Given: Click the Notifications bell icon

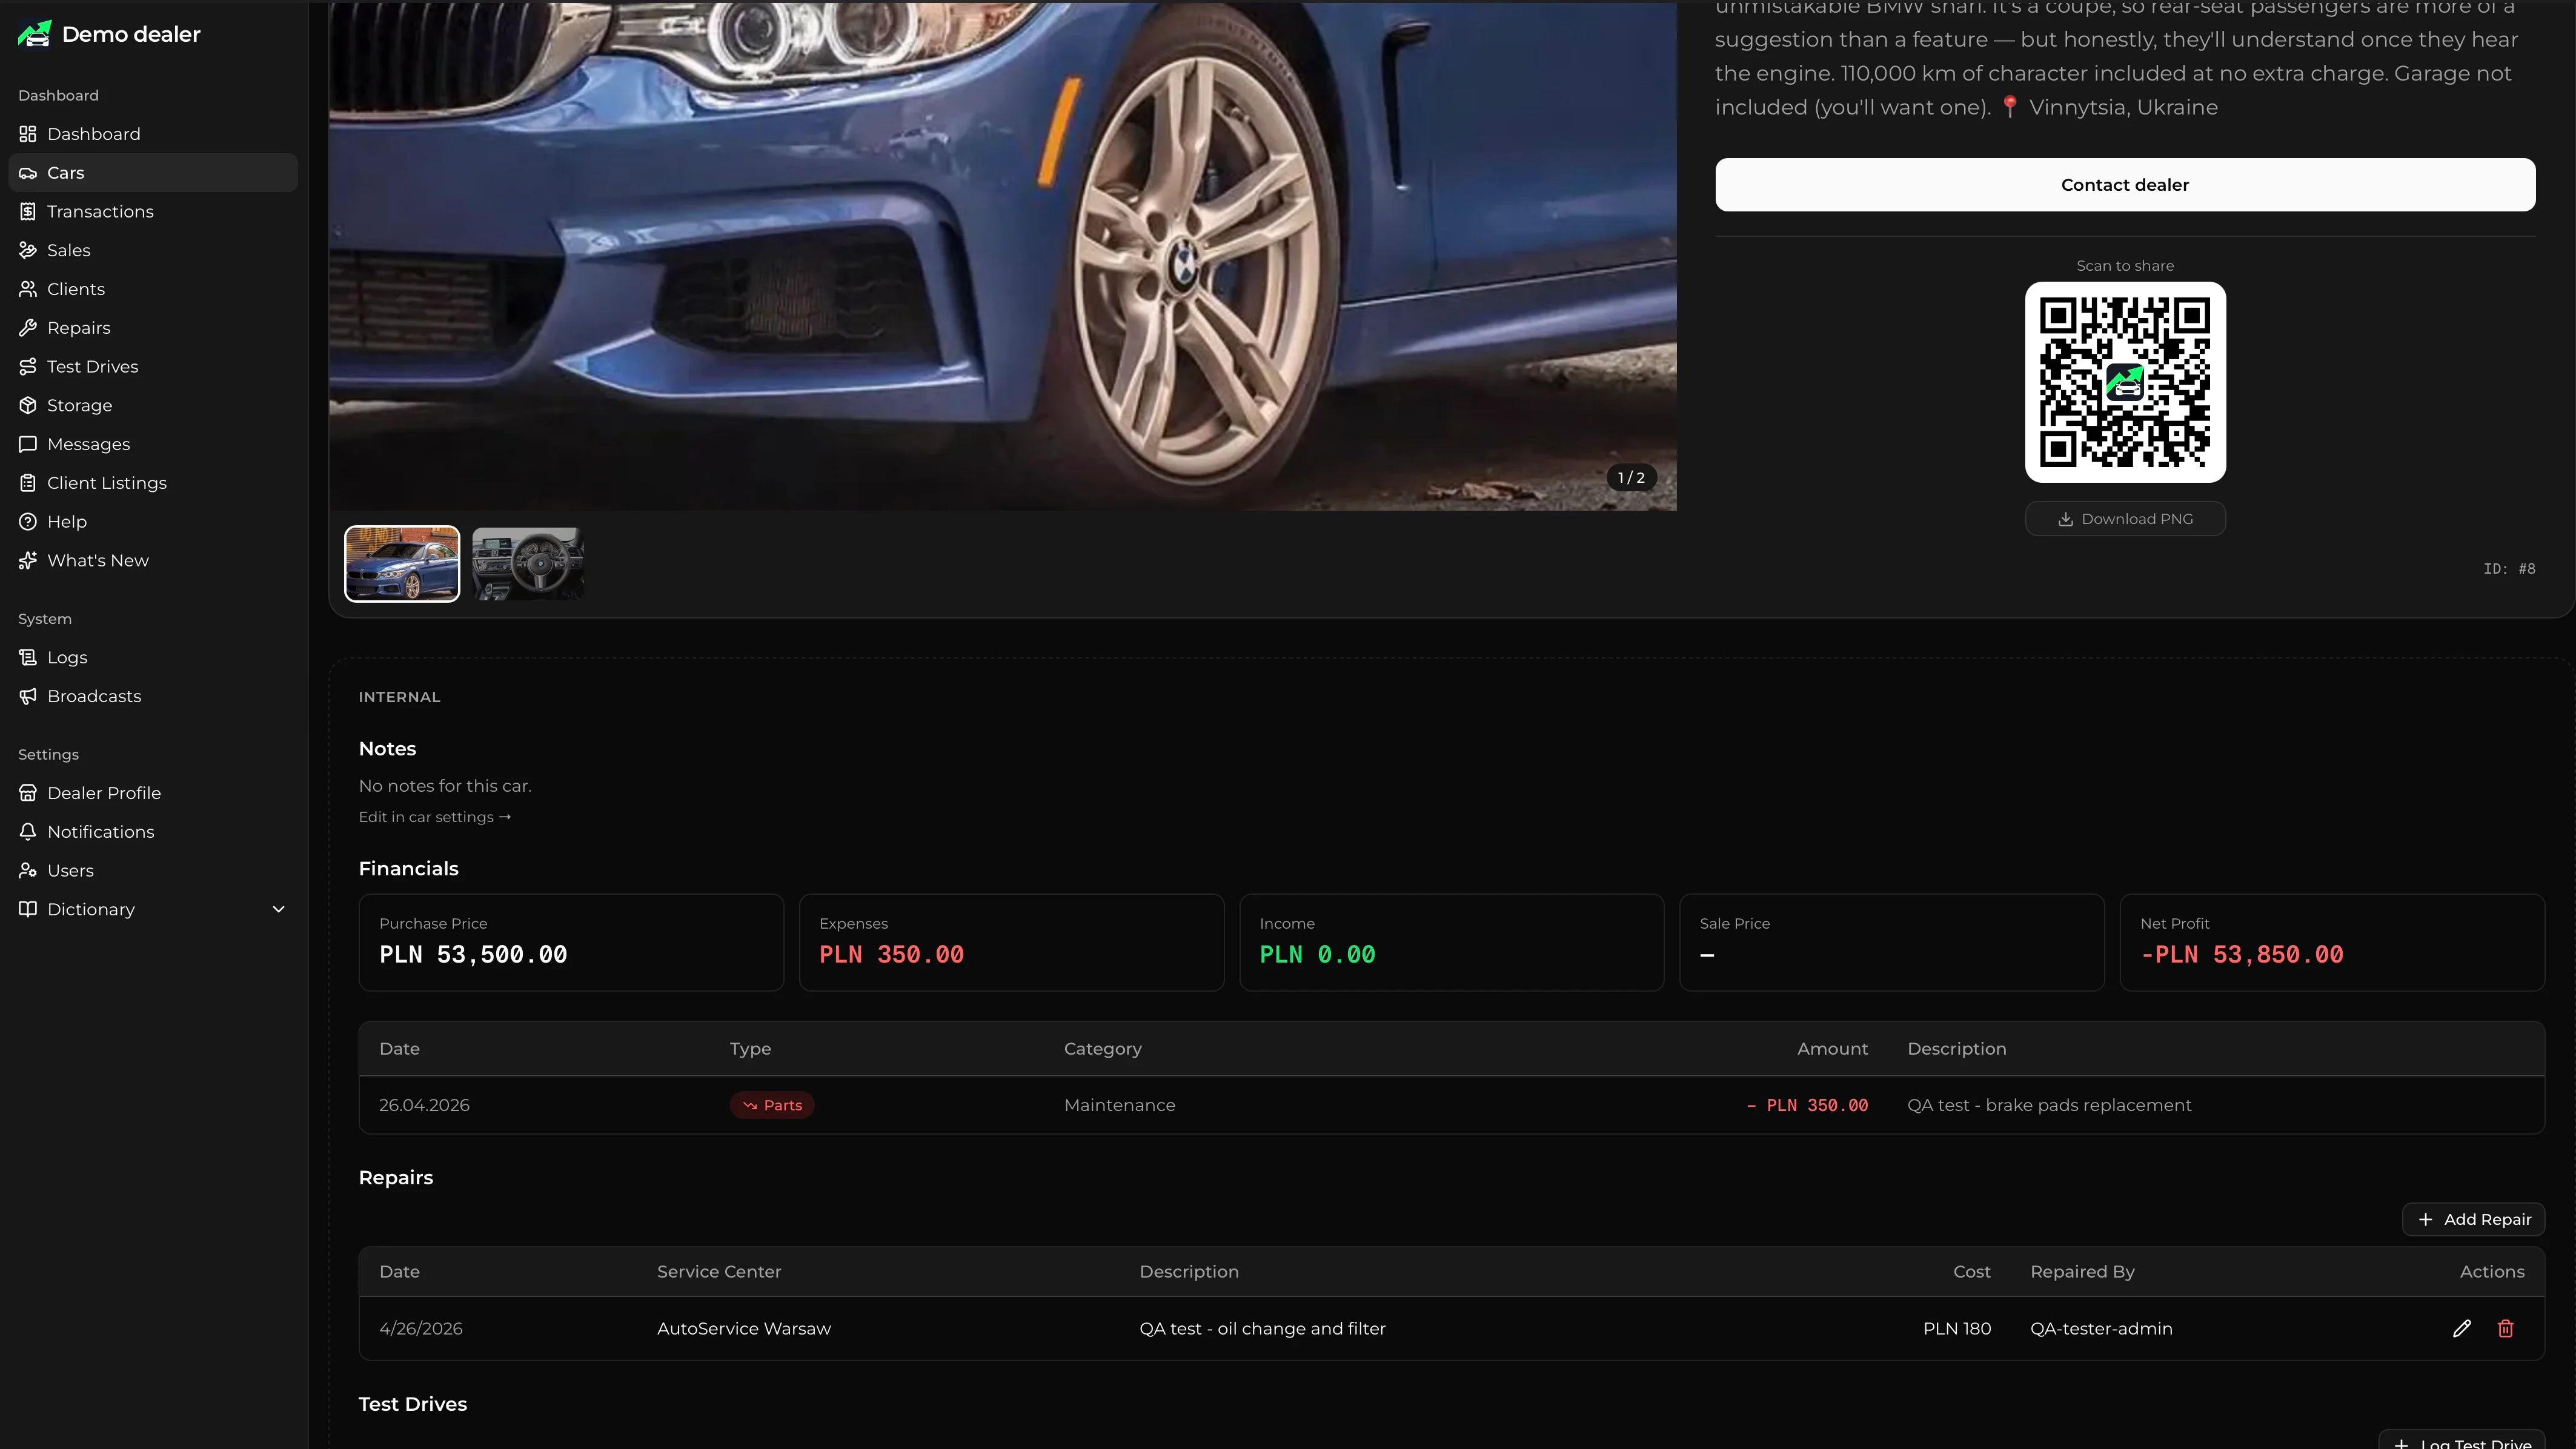Looking at the screenshot, I should [28, 832].
